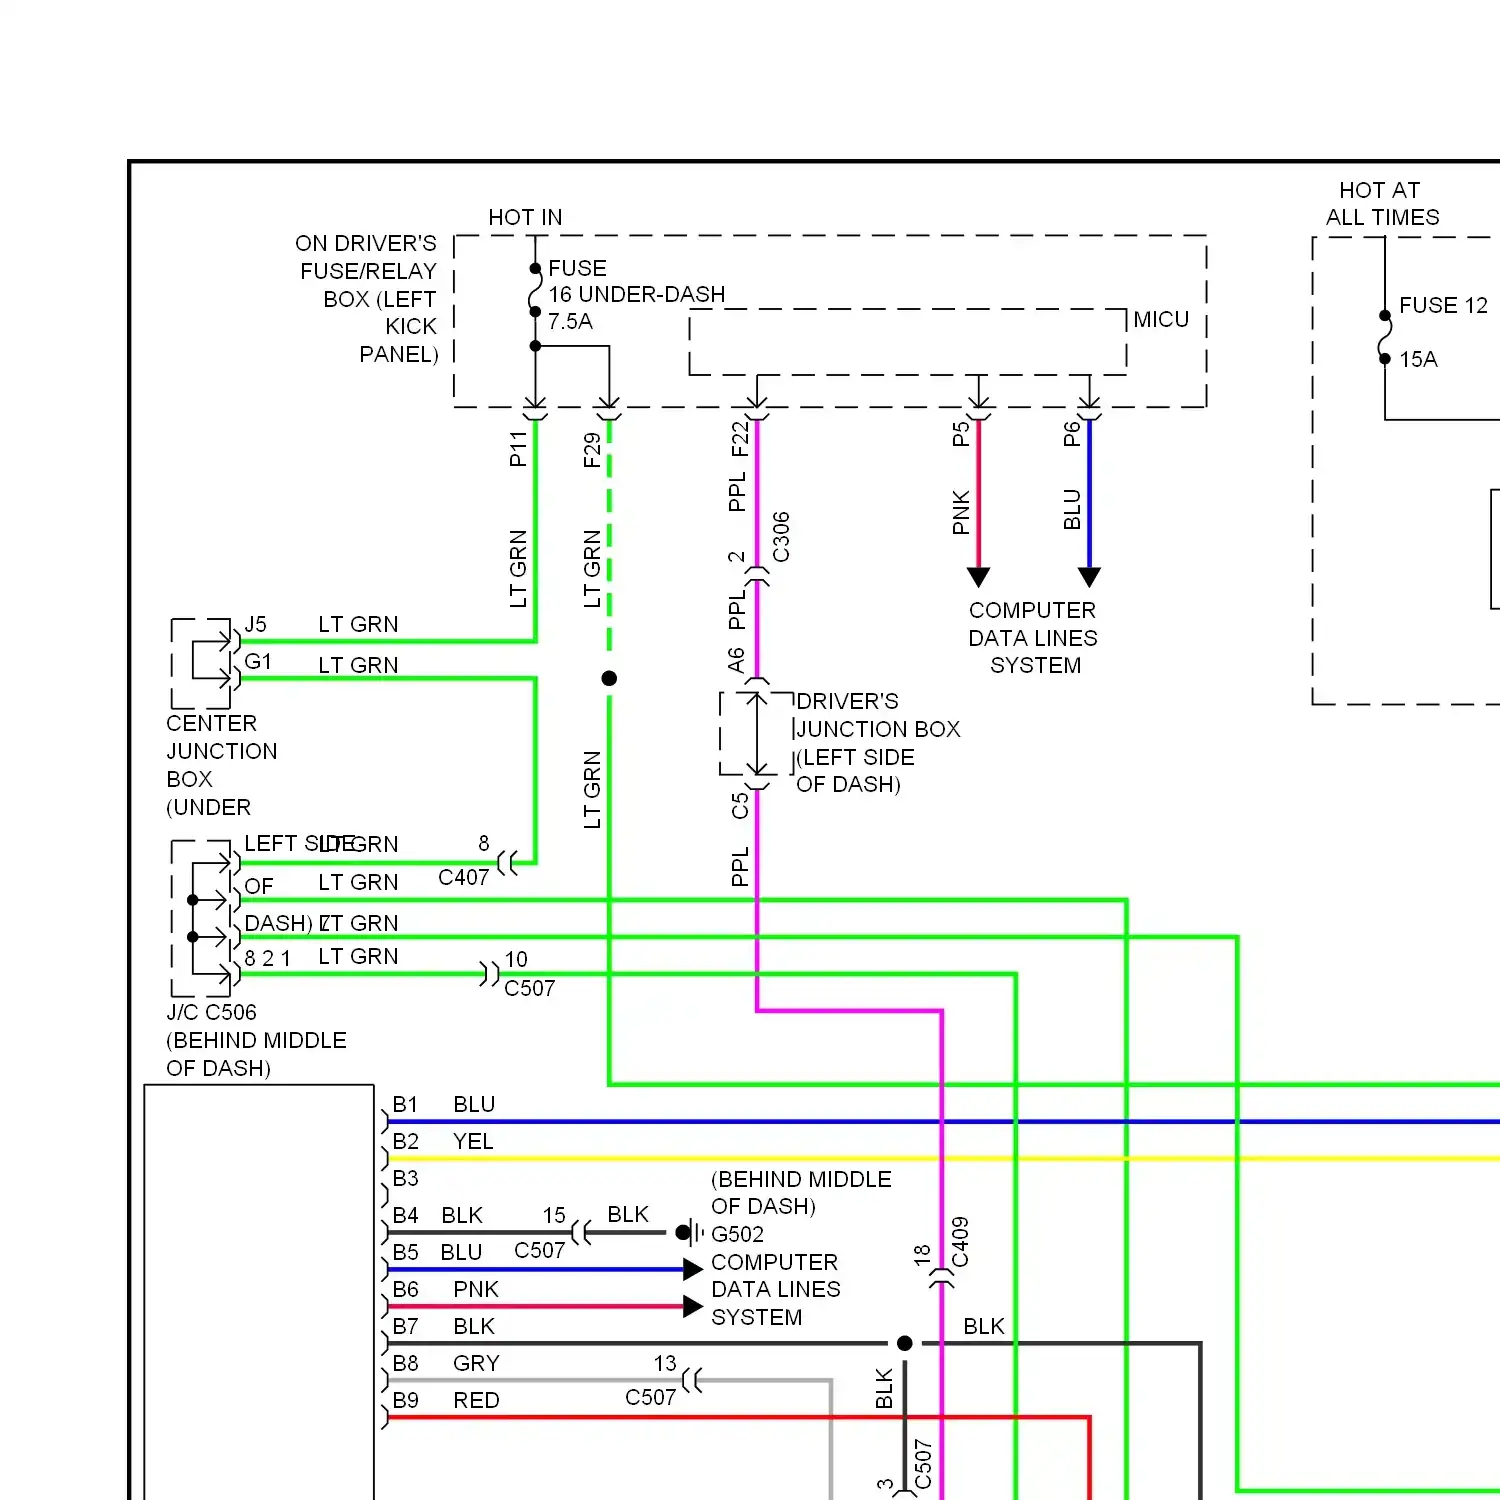
Task: Click the MICU label
Action: coord(1161,320)
